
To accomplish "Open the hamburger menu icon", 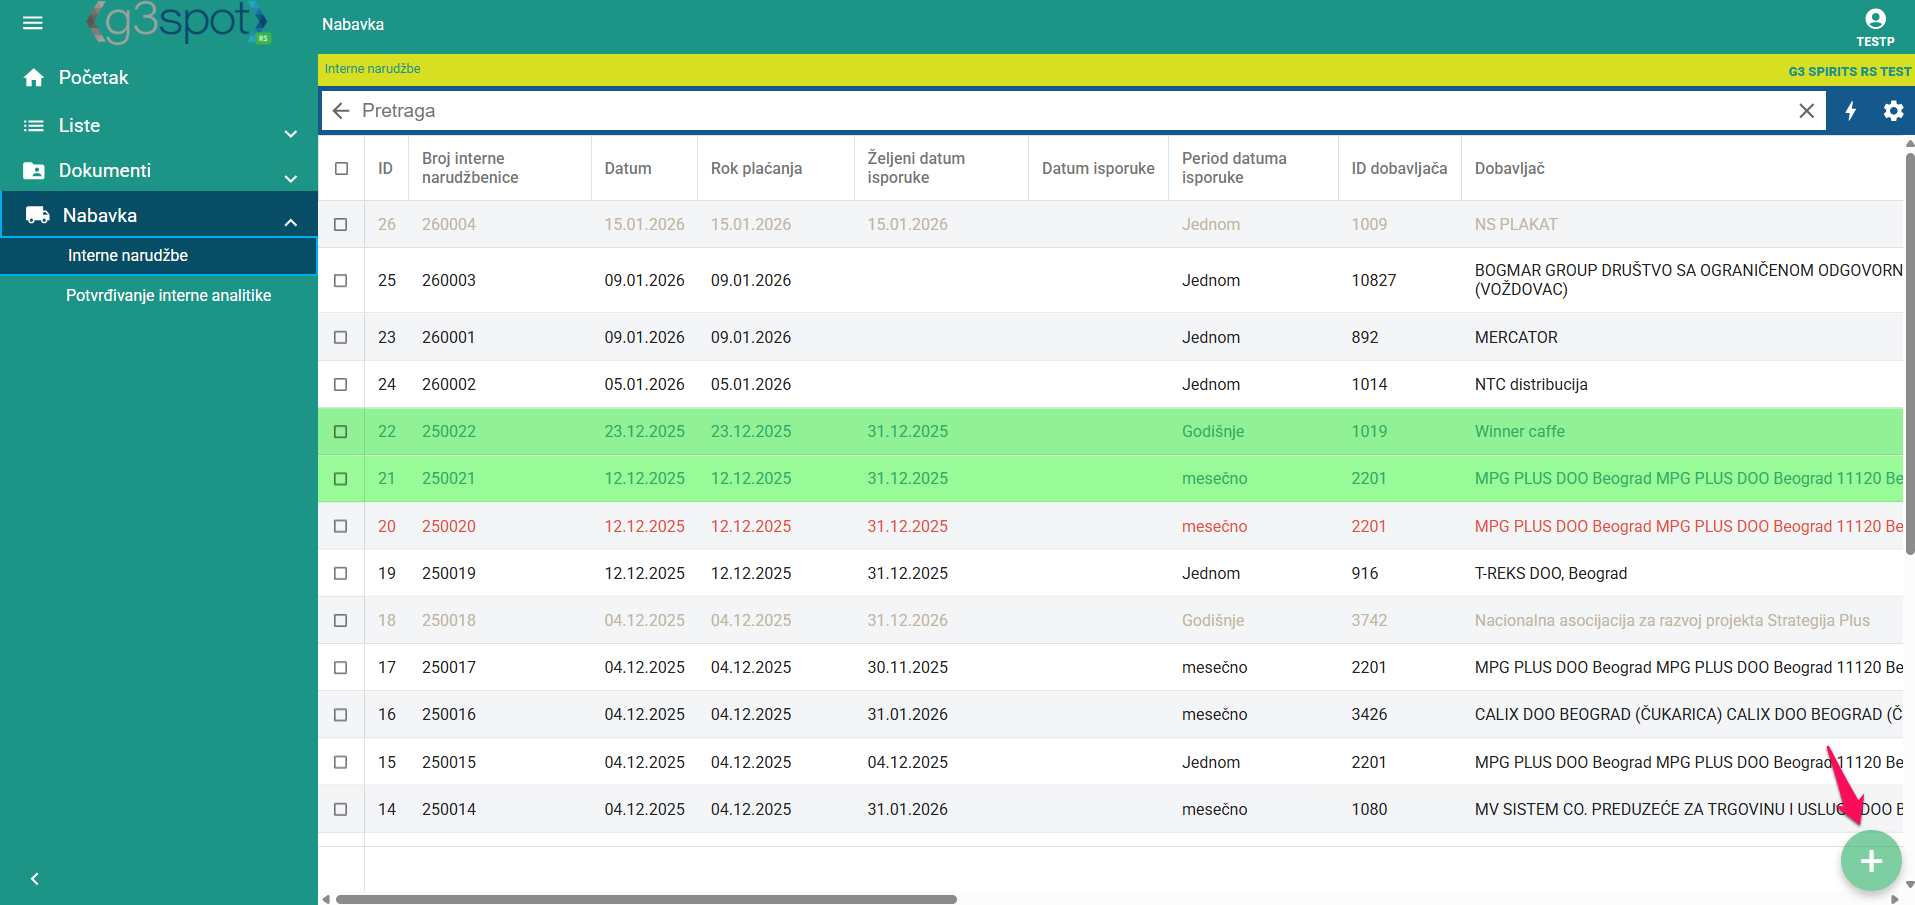I will 33,23.
